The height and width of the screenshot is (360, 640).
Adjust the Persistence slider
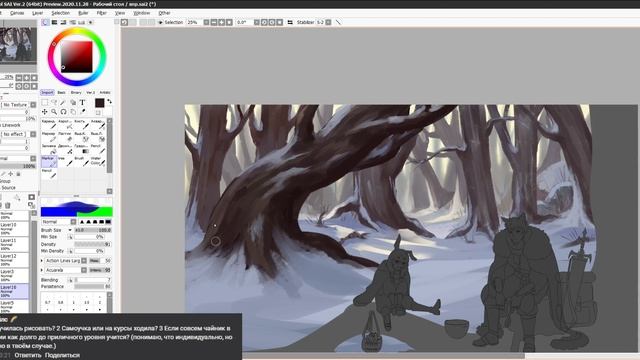[93, 287]
